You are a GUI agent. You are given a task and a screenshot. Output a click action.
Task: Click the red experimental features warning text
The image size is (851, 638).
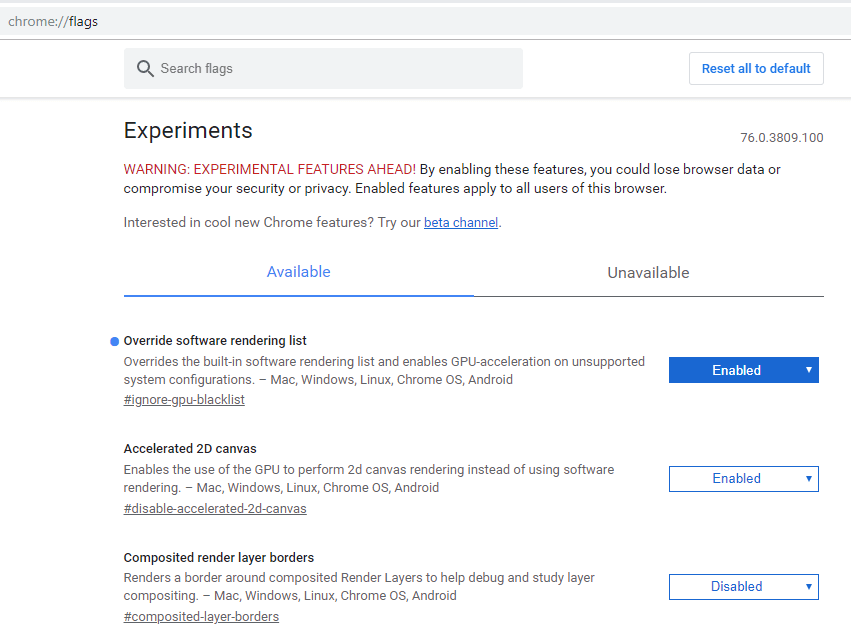[x=269, y=169]
